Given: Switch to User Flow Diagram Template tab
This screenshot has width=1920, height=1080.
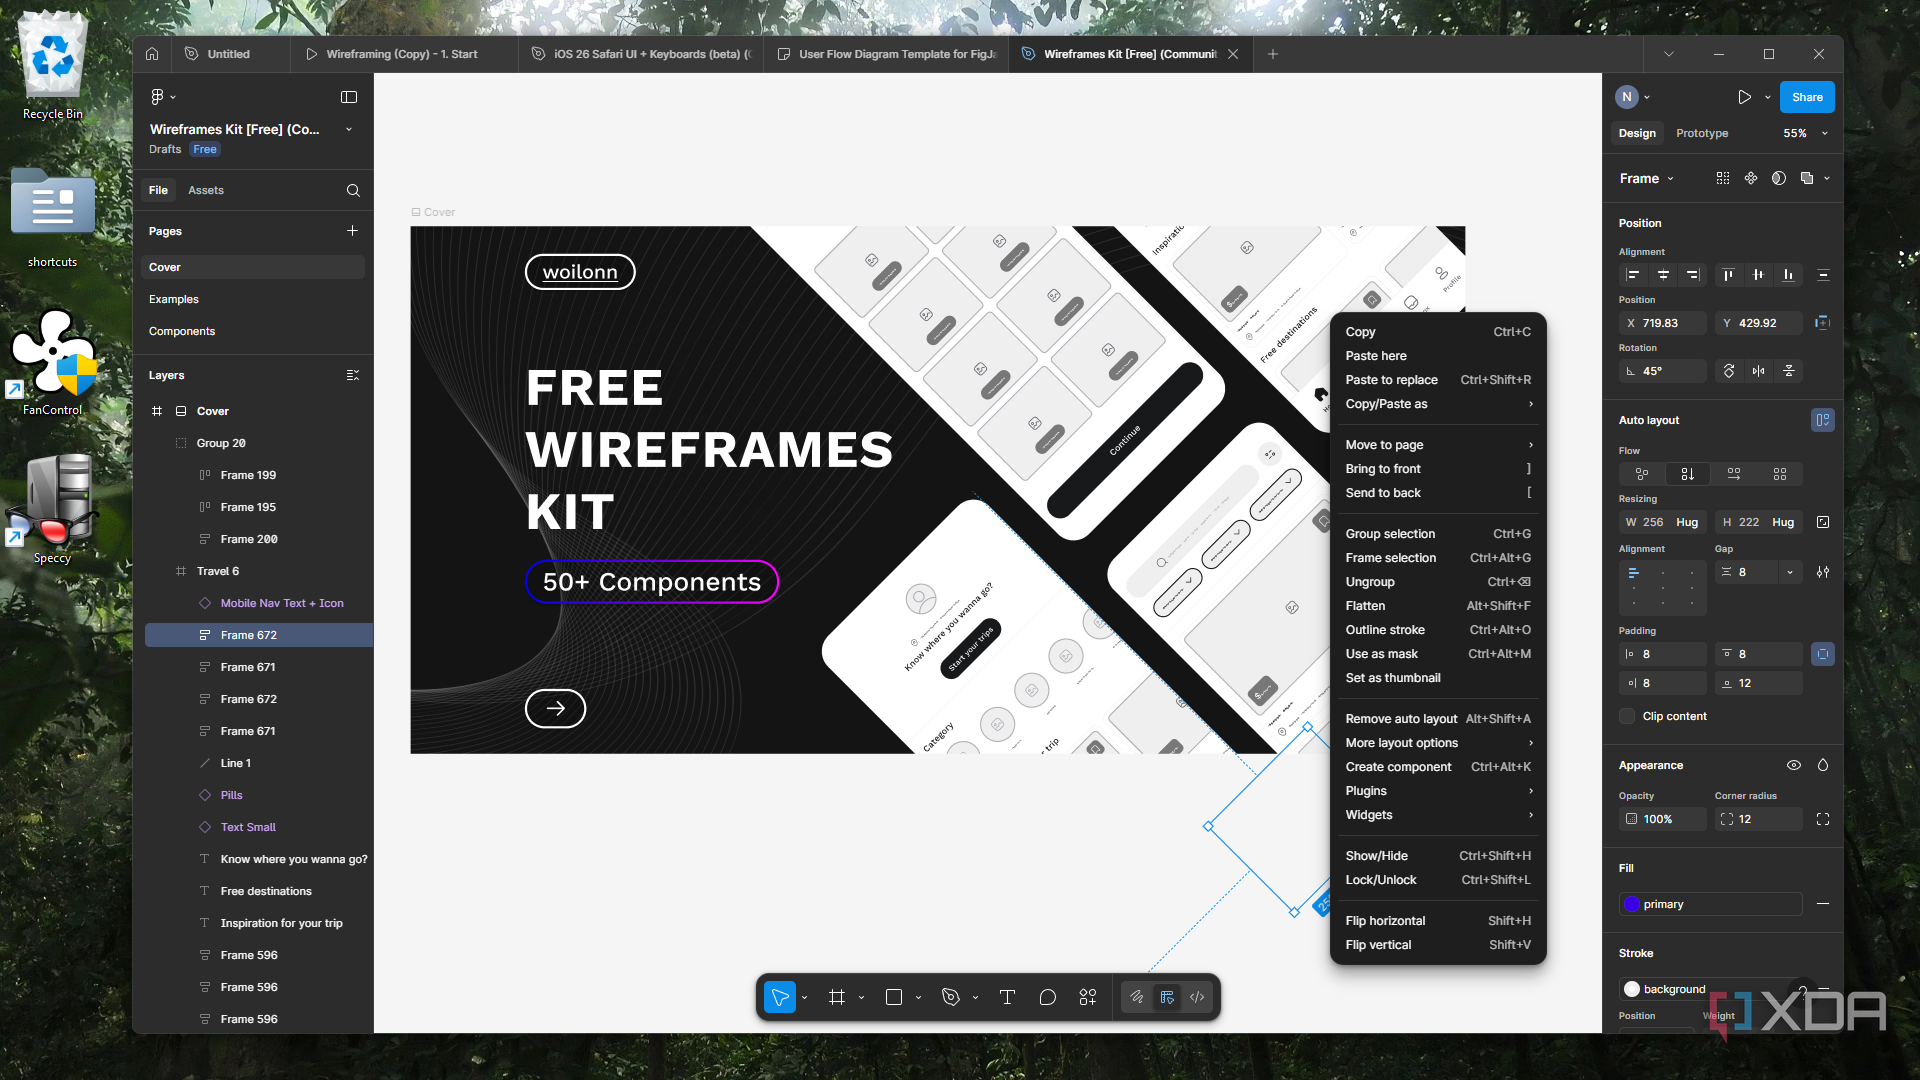Looking at the screenshot, I should pos(886,54).
